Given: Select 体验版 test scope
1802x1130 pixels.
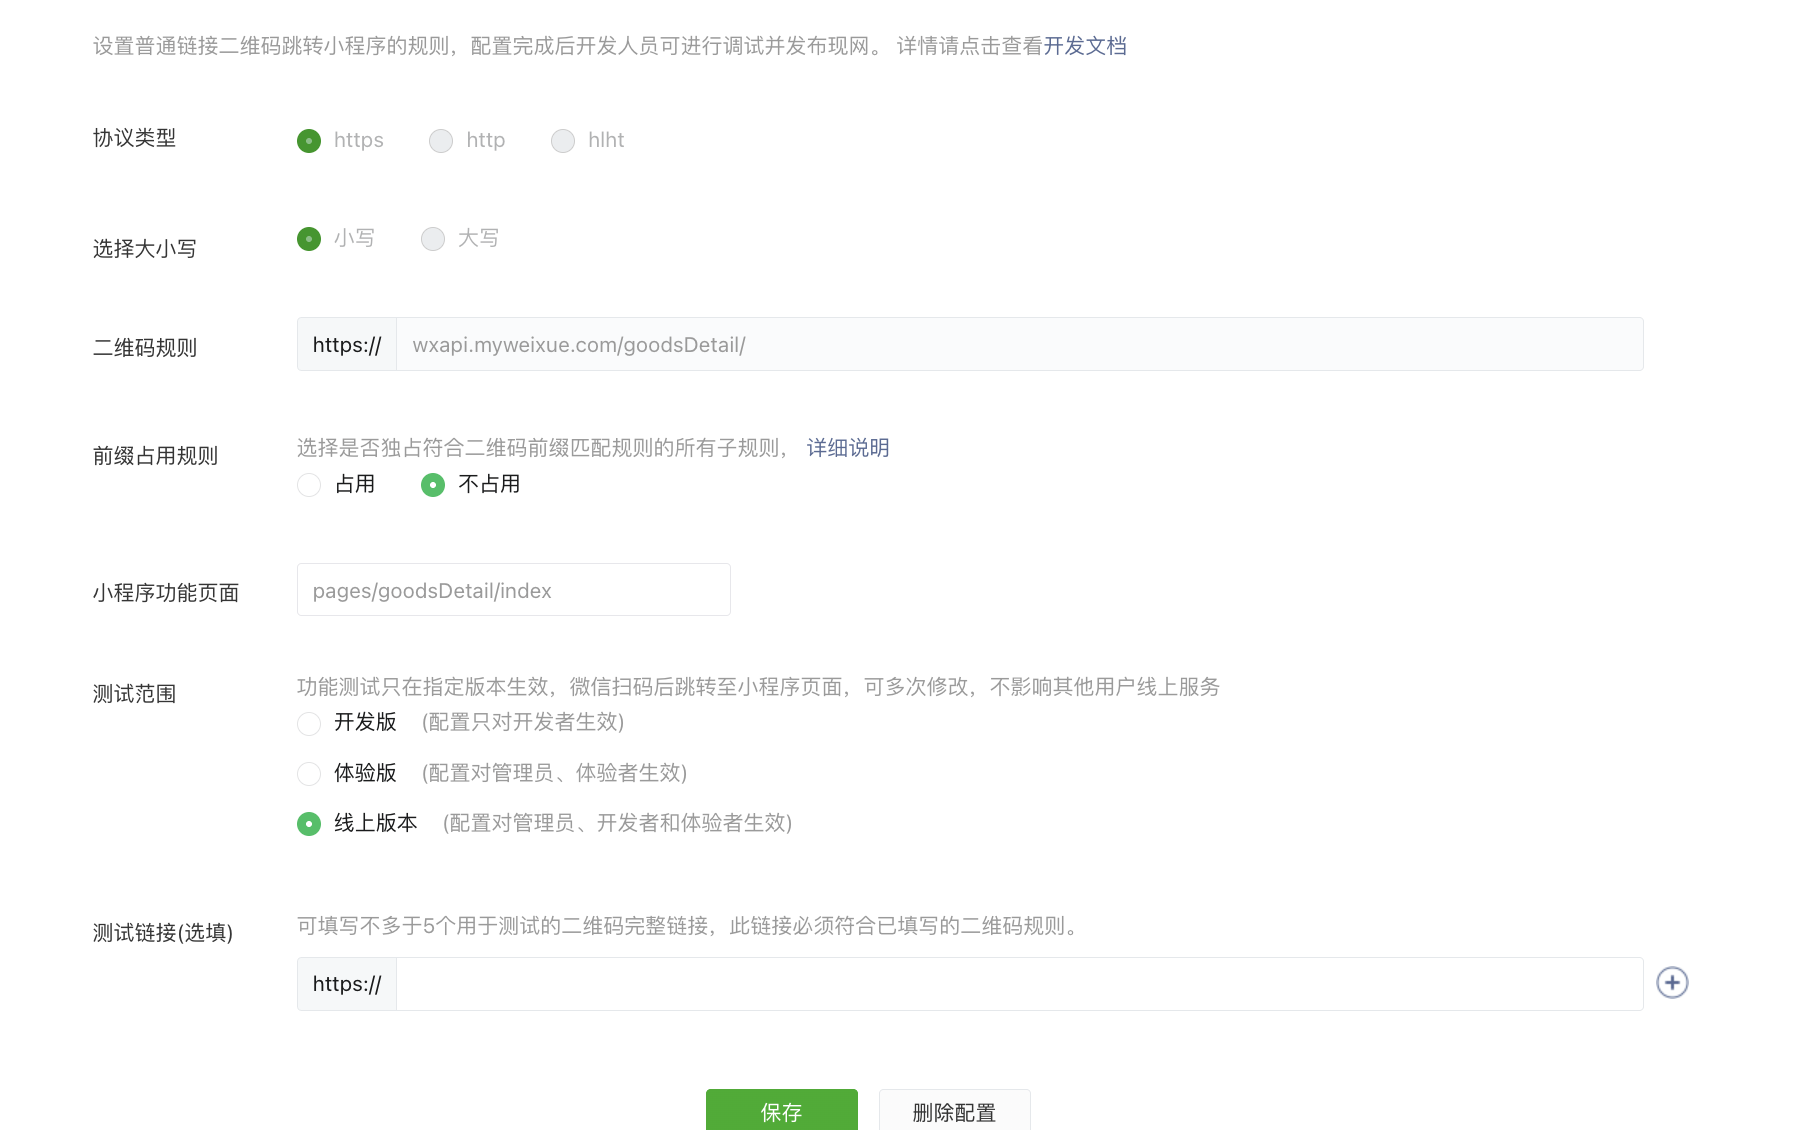Looking at the screenshot, I should click(309, 774).
